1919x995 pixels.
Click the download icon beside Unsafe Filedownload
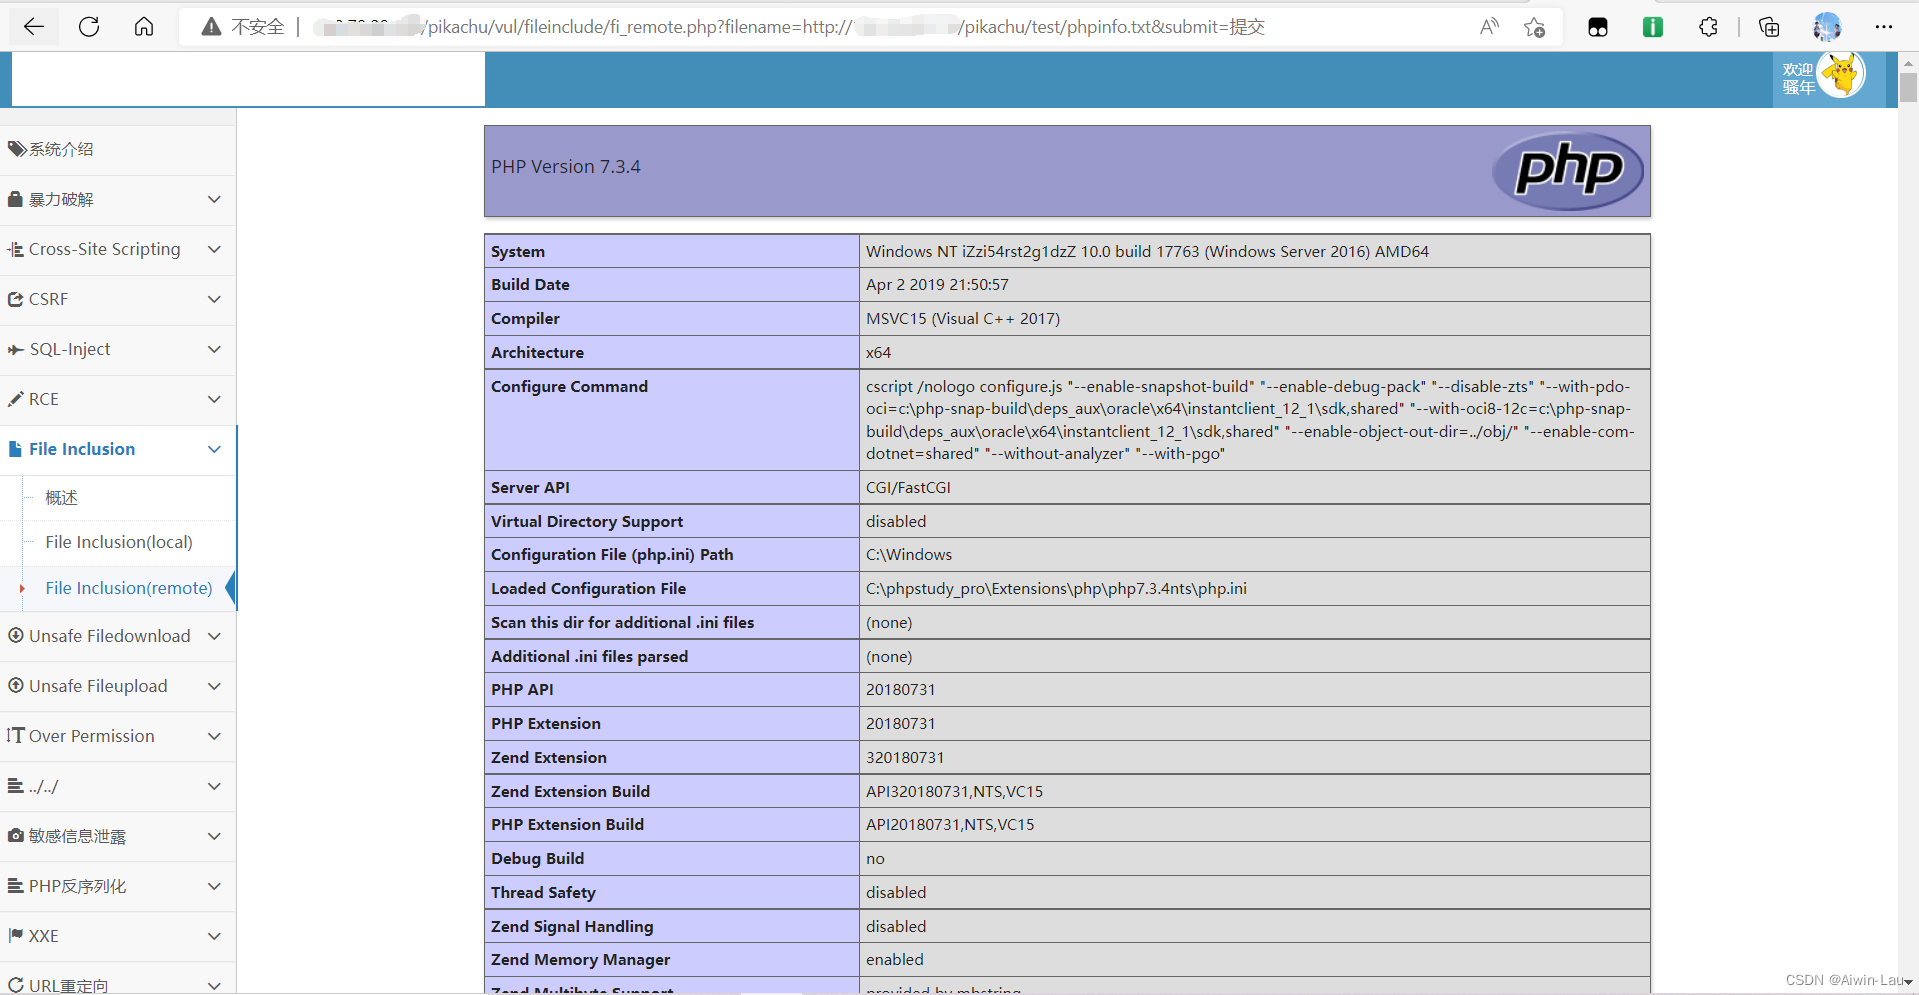[16, 635]
